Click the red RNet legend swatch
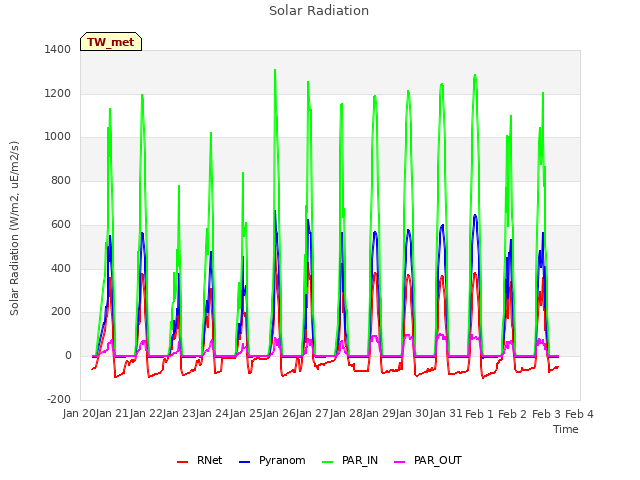The image size is (640, 480). (x=182, y=462)
